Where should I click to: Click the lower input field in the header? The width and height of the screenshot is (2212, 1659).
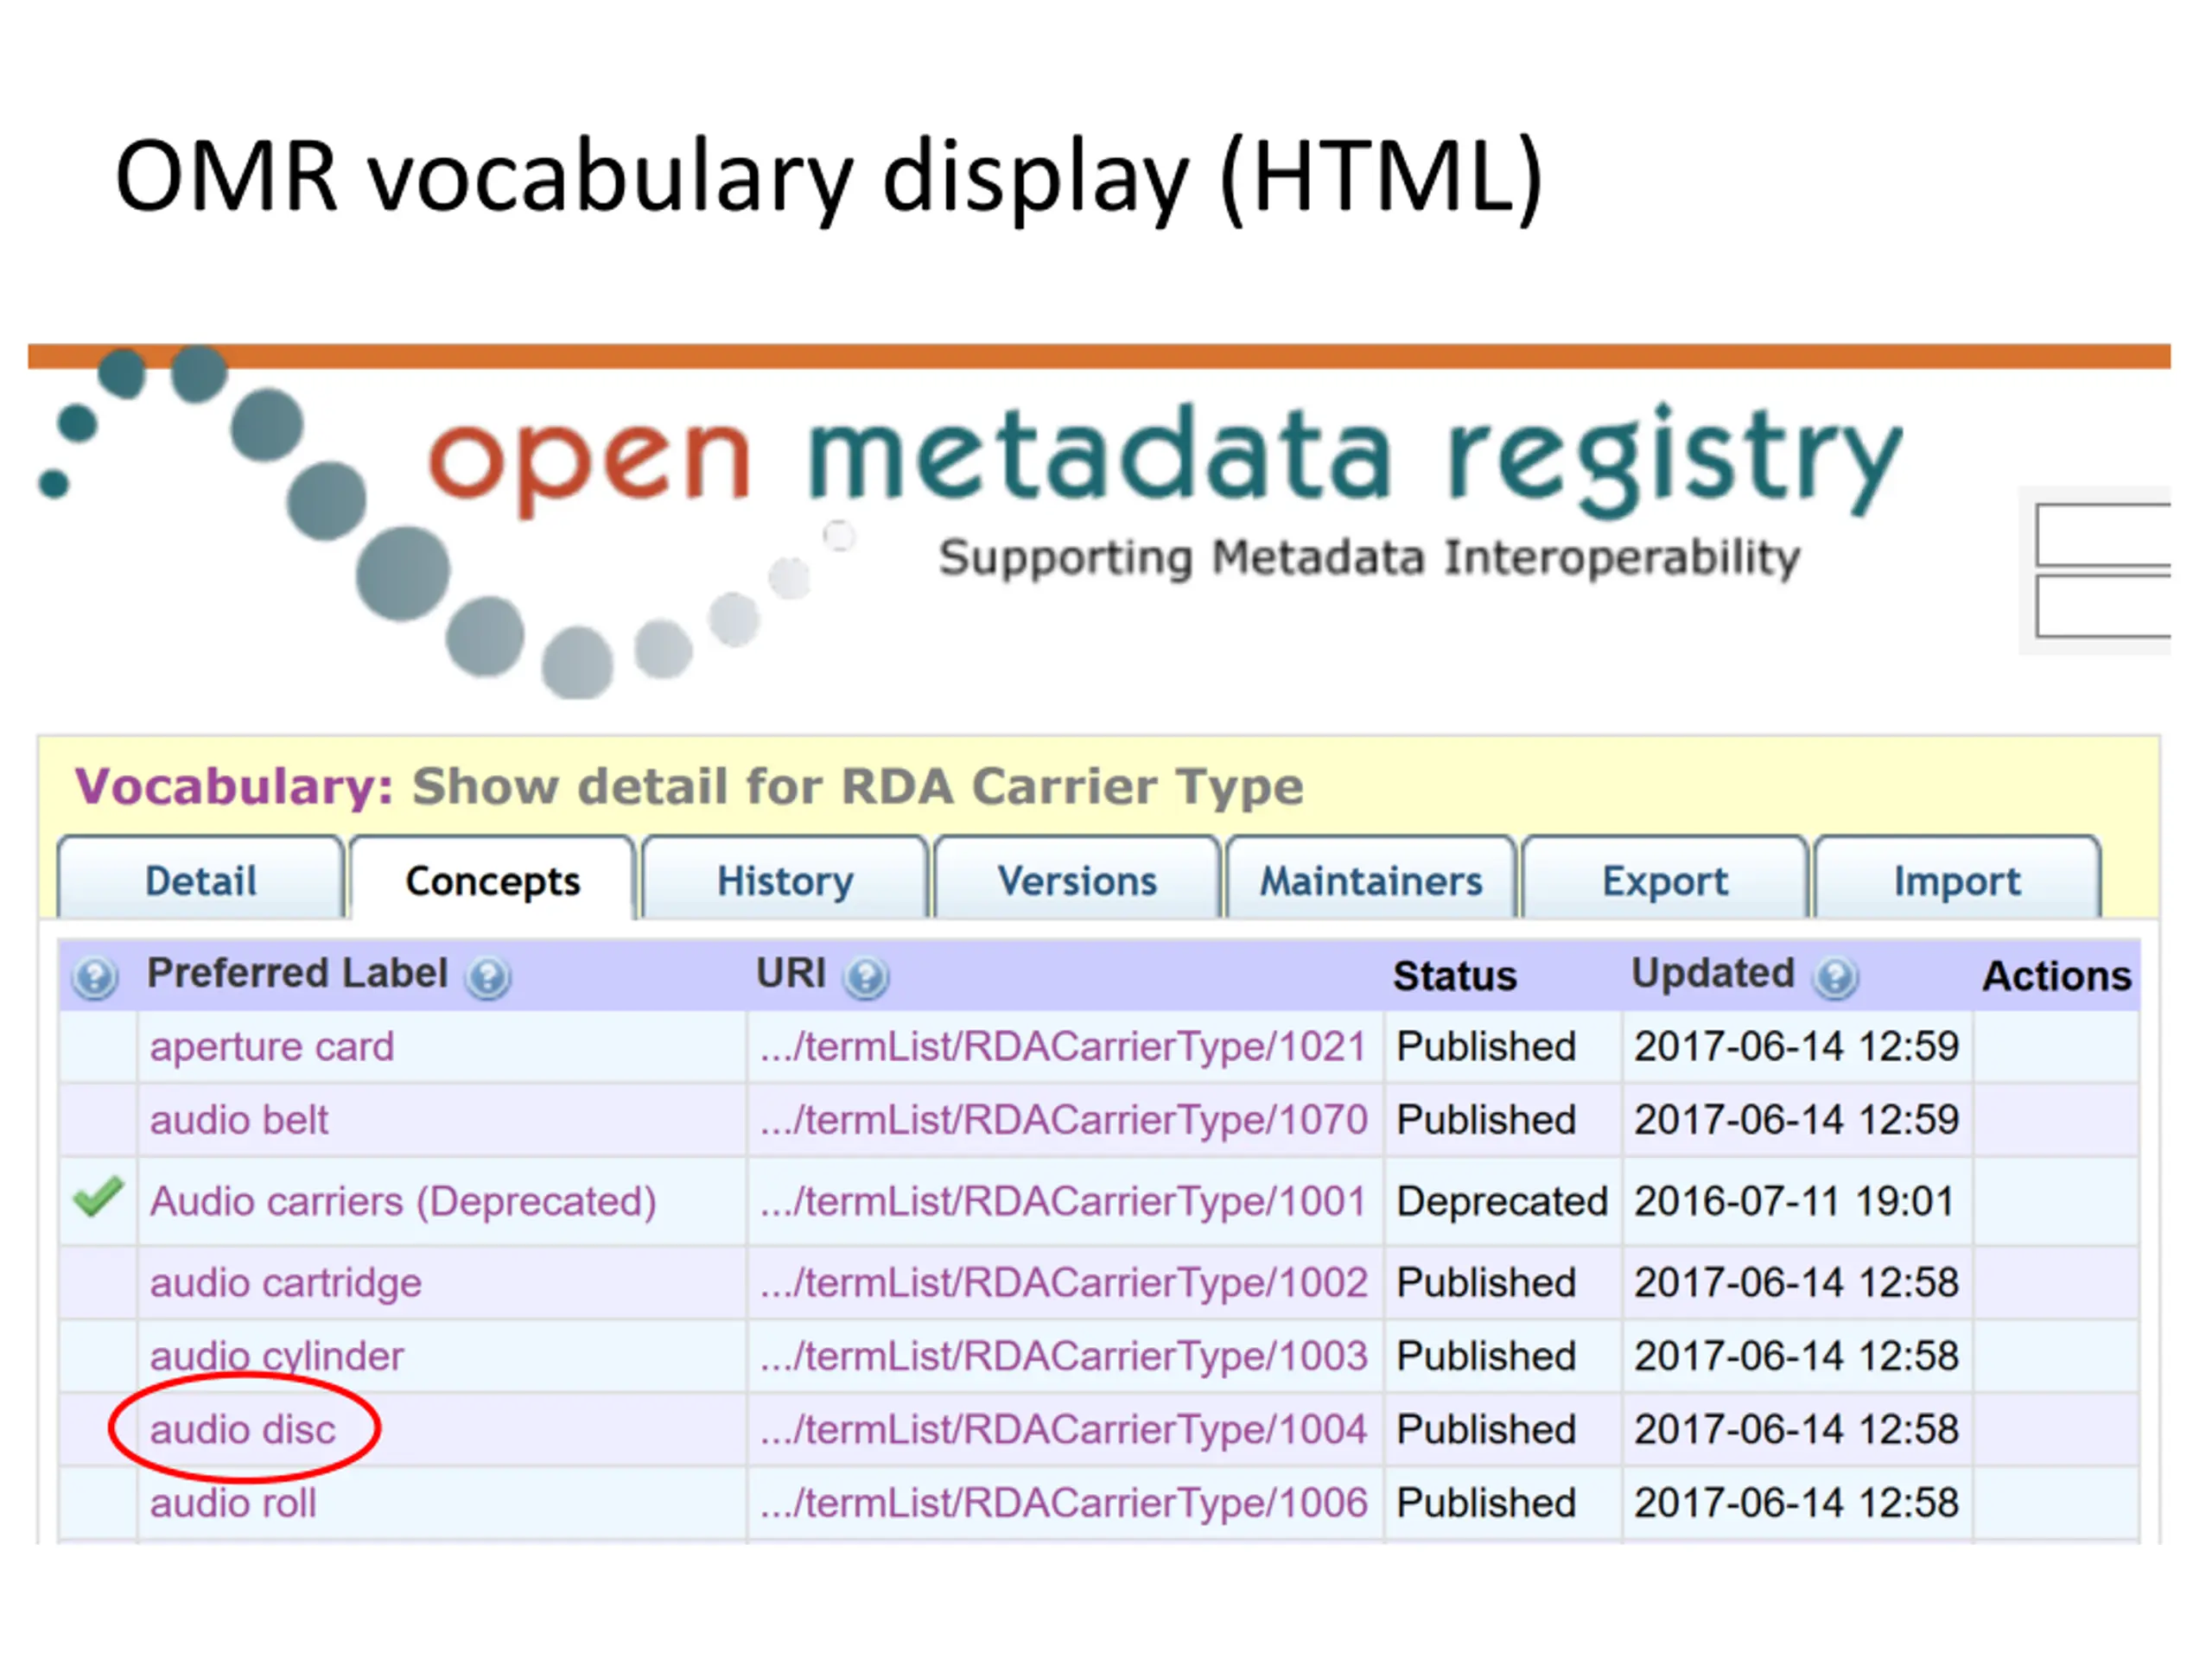[x=2103, y=606]
